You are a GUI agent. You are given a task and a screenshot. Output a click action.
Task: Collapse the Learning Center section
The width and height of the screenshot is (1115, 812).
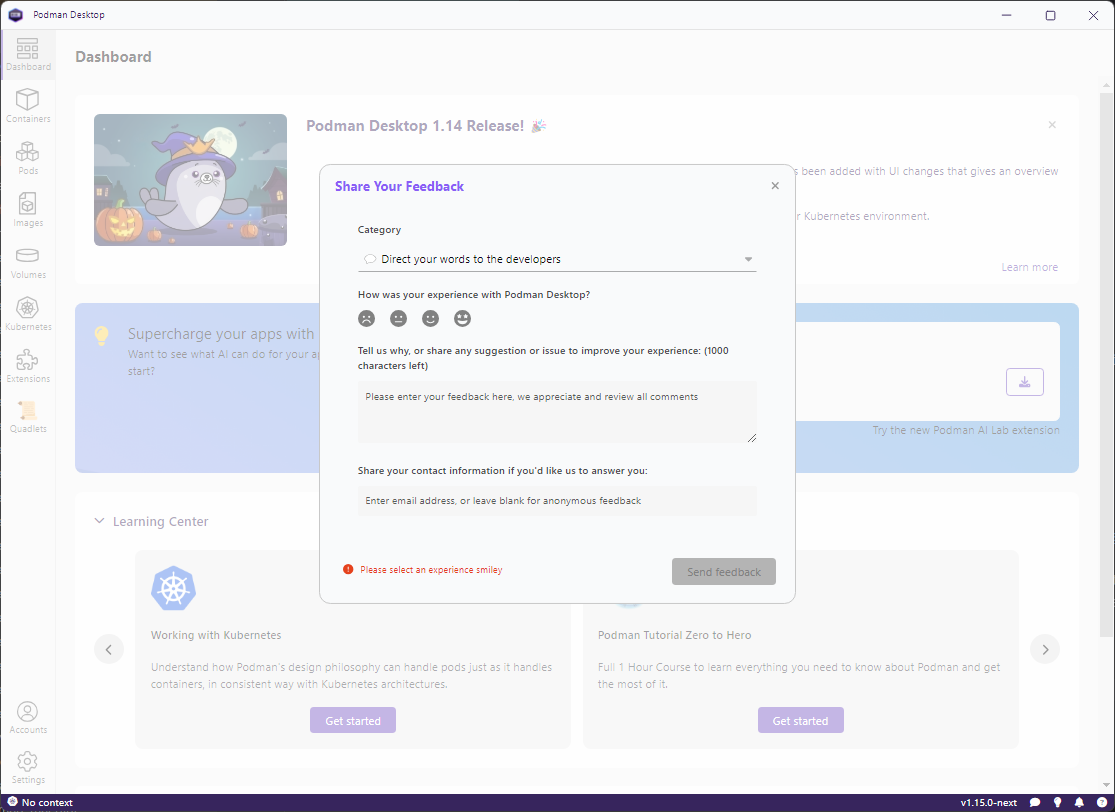pos(98,520)
